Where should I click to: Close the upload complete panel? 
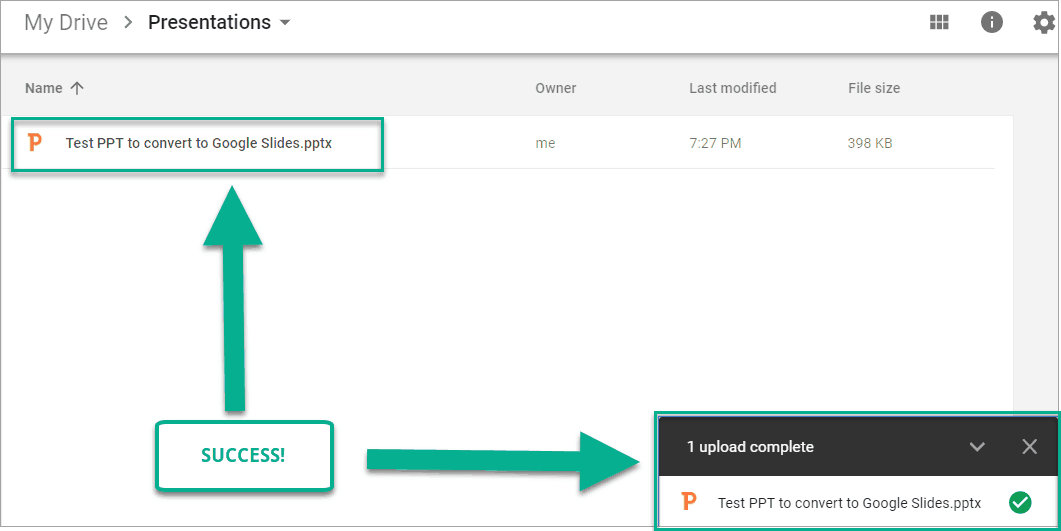click(x=1029, y=447)
